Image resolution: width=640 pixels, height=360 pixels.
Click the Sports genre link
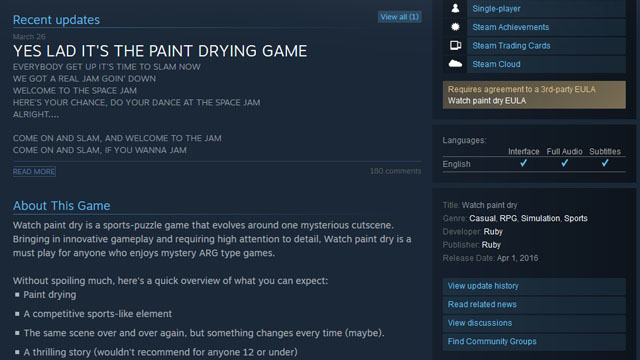(x=576, y=218)
